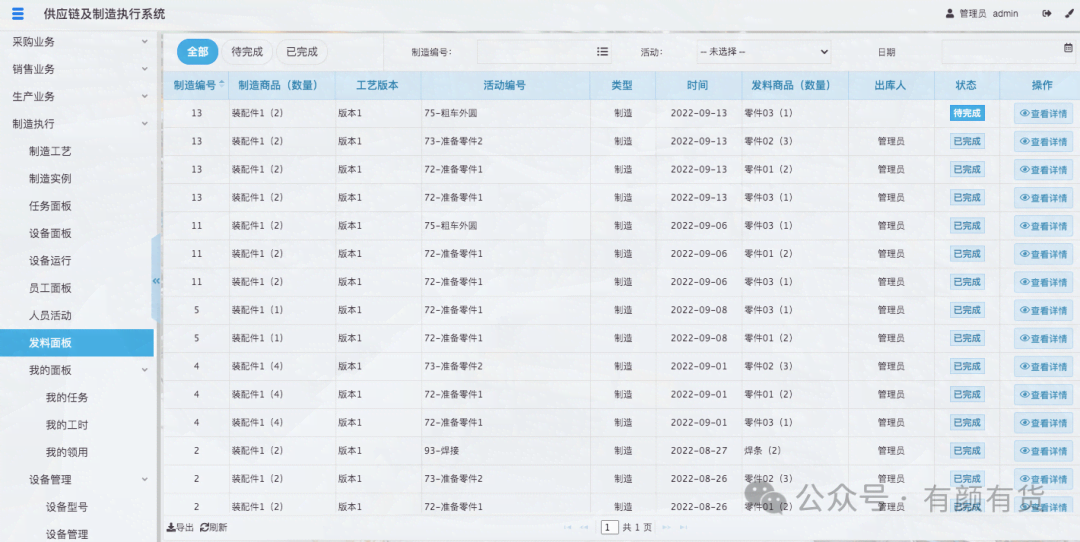This screenshot has width=1080, height=542.
Task: Open the calendar icon in 日期 field
Action: [x=1068, y=49]
